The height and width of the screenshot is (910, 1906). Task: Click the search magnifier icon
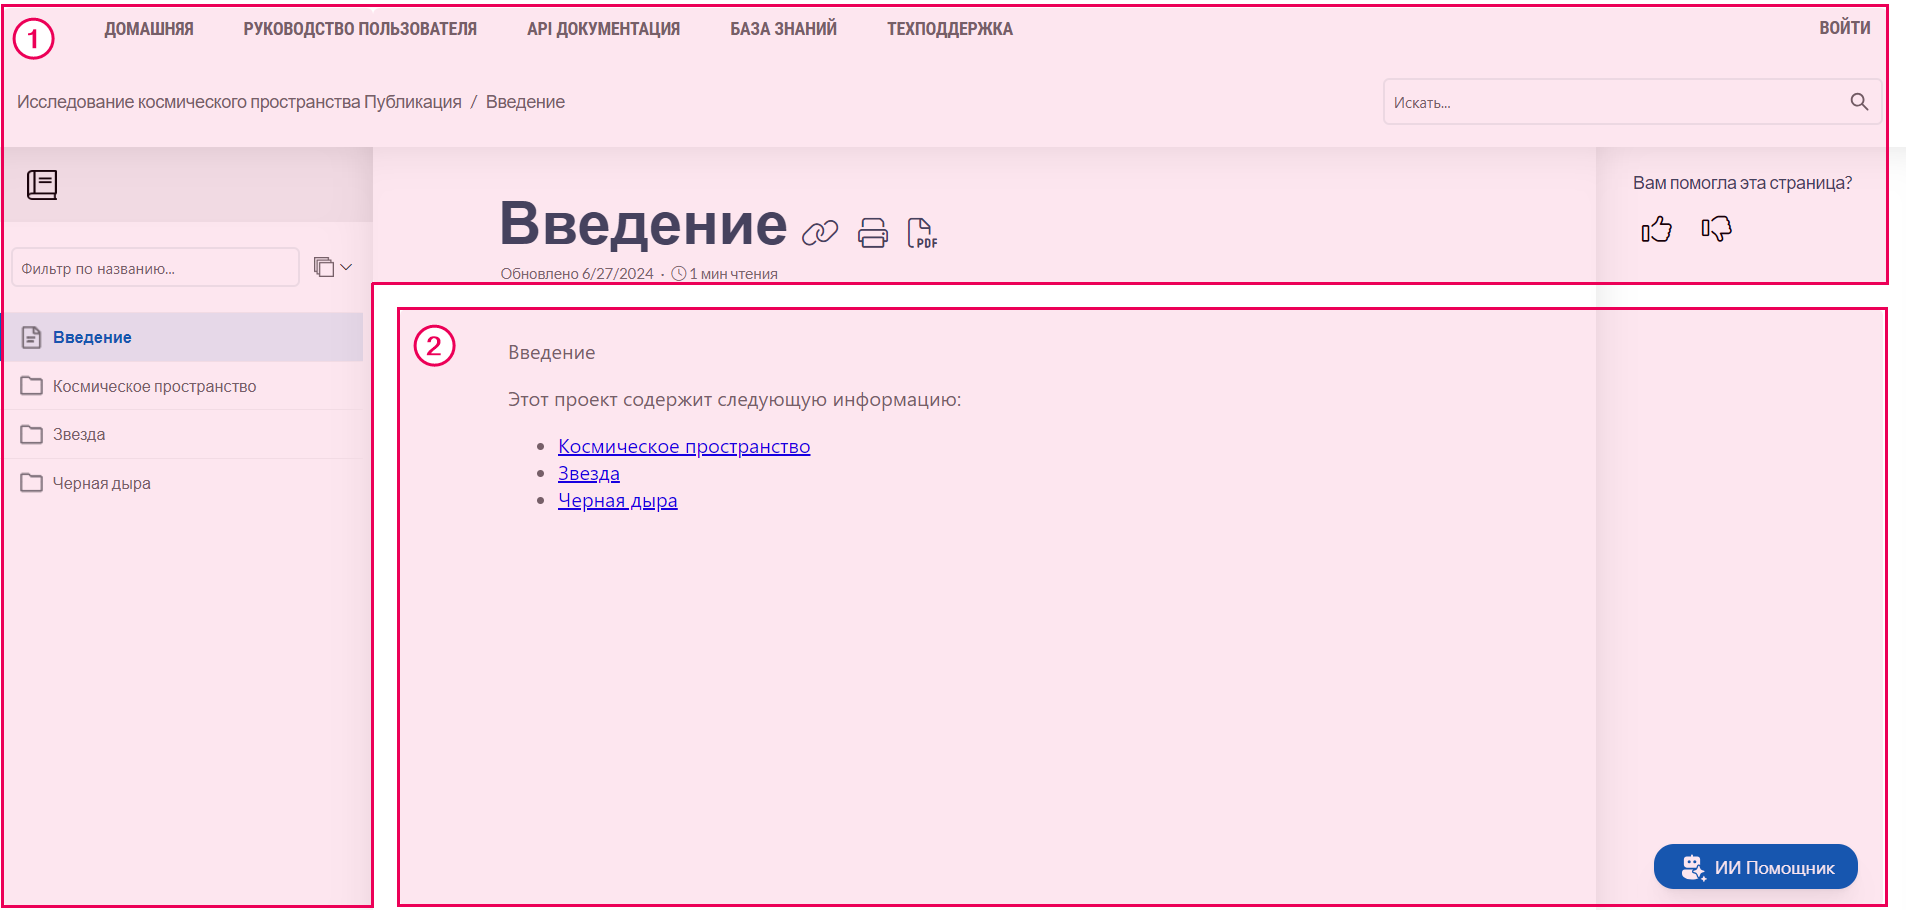coord(1858,101)
